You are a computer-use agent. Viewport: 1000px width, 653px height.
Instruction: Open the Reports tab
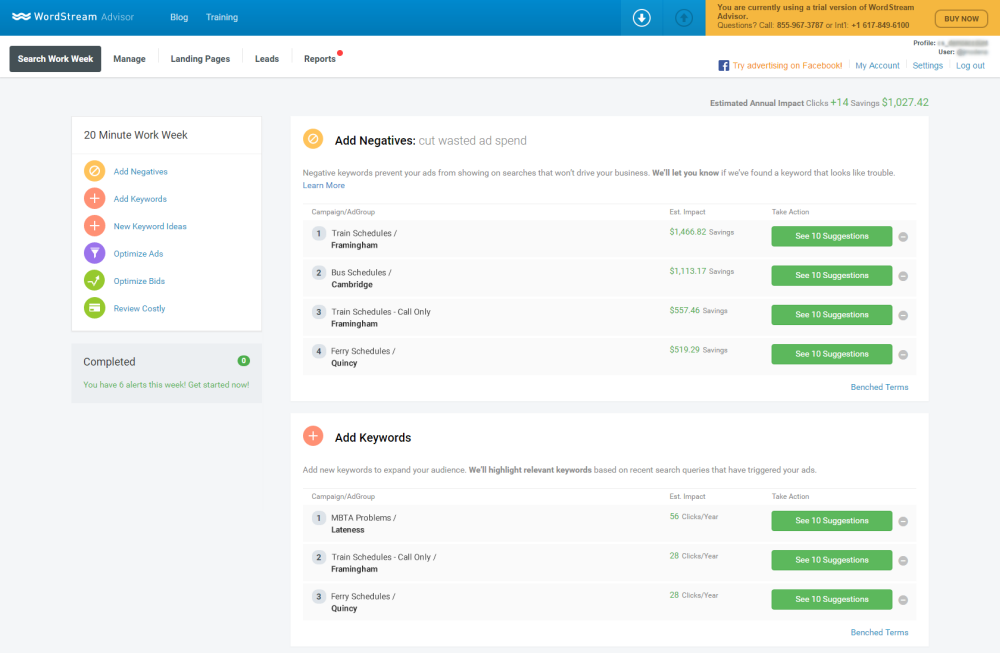coord(320,59)
